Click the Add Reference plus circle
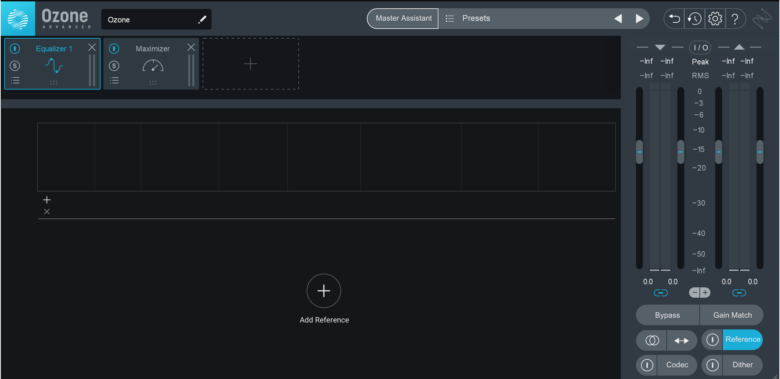 click(324, 291)
